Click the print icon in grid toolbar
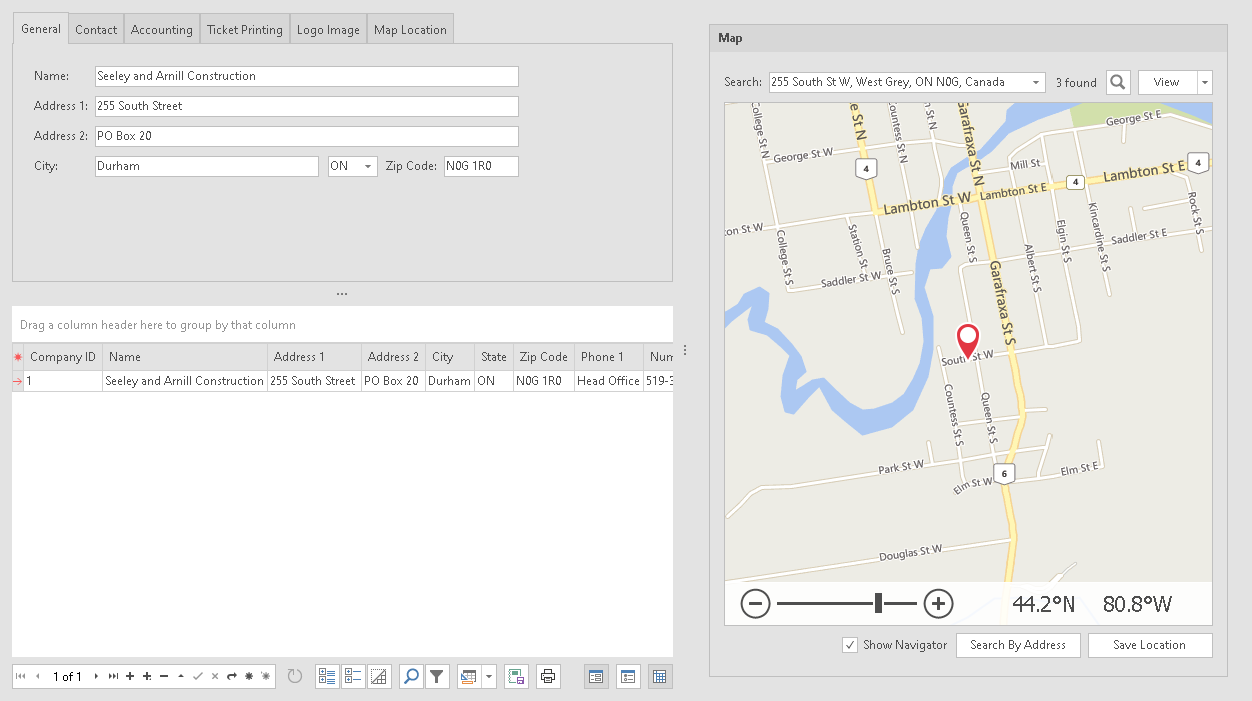The height and width of the screenshot is (701, 1252). pyautogui.click(x=548, y=677)
